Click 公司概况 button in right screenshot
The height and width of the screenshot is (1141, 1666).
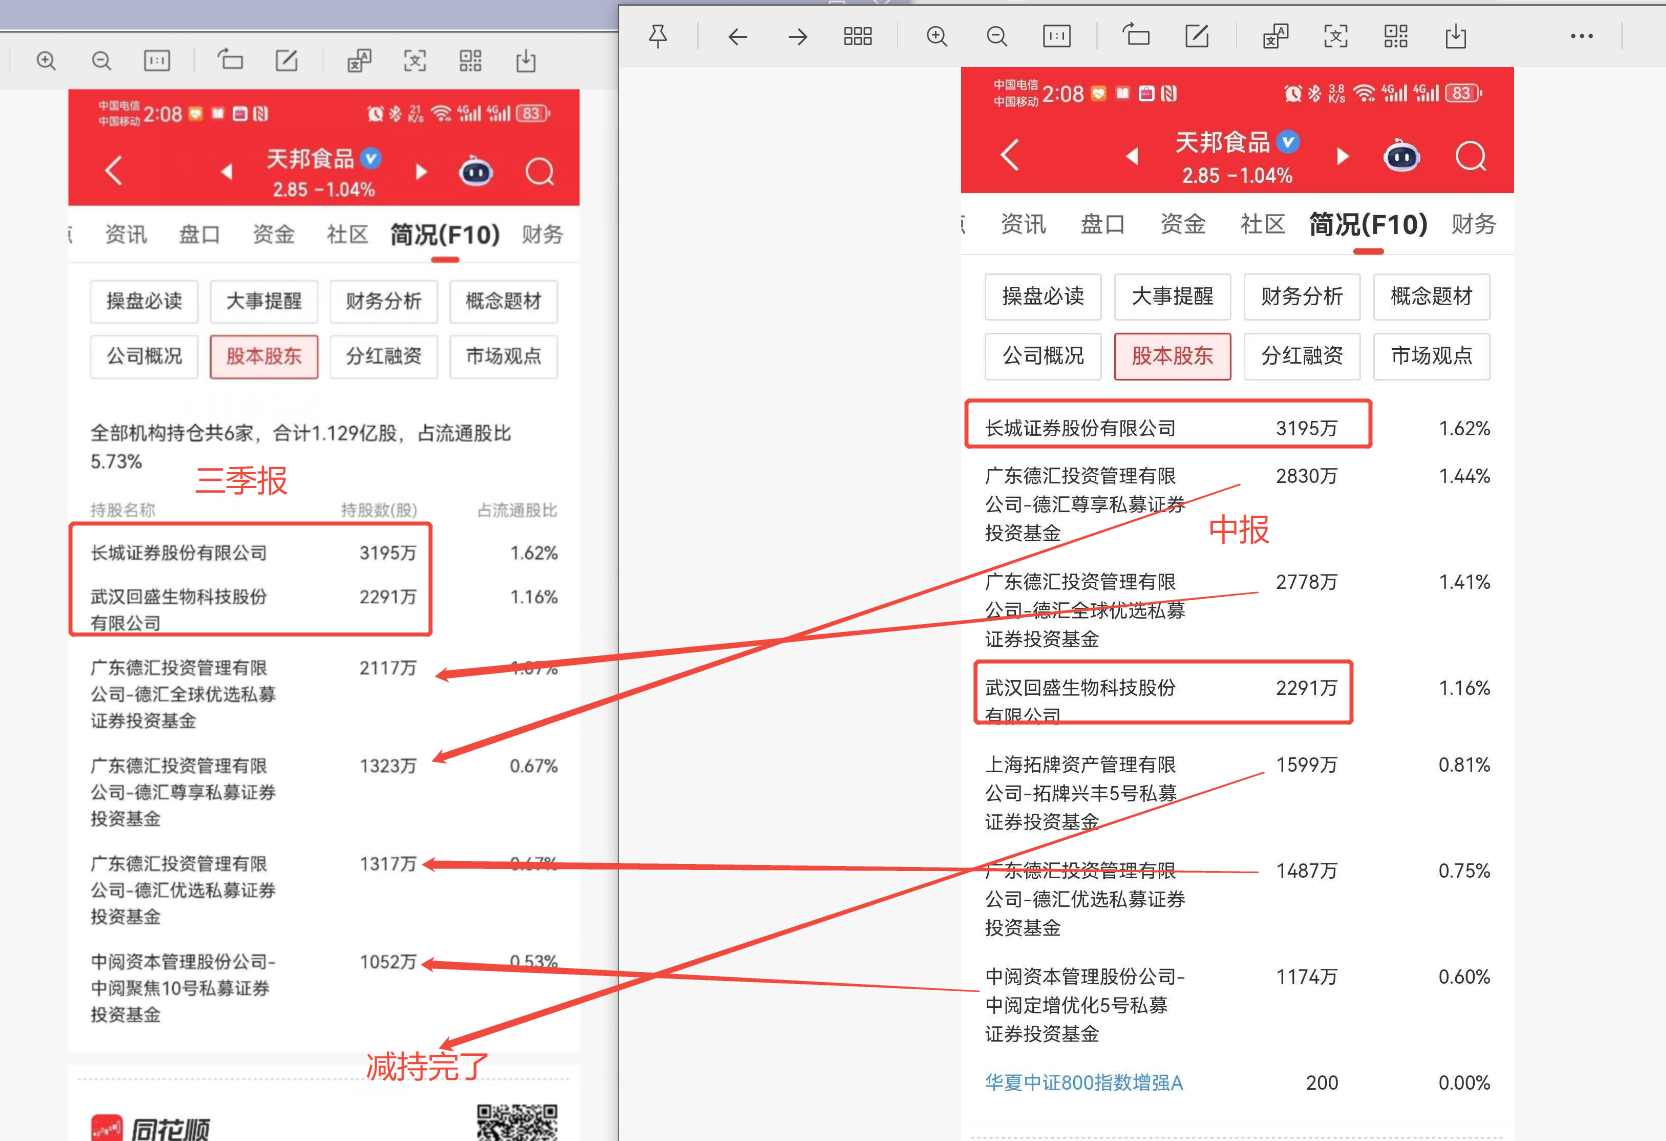1043,356
